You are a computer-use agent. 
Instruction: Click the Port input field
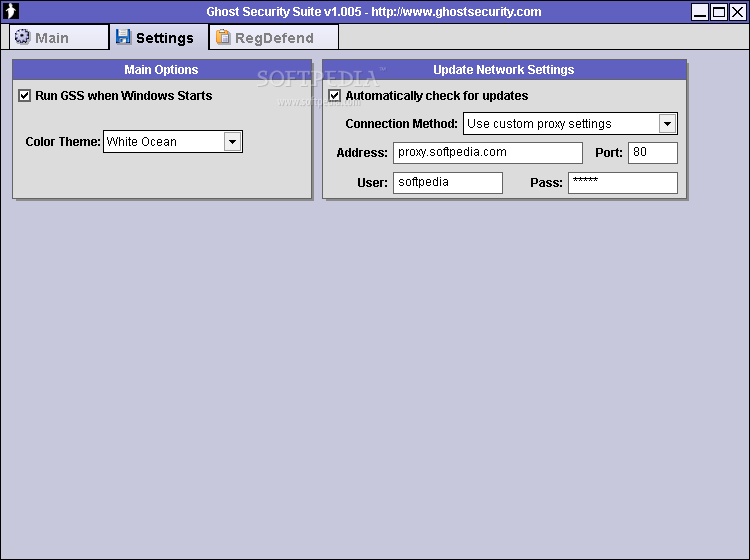point(653,153)
